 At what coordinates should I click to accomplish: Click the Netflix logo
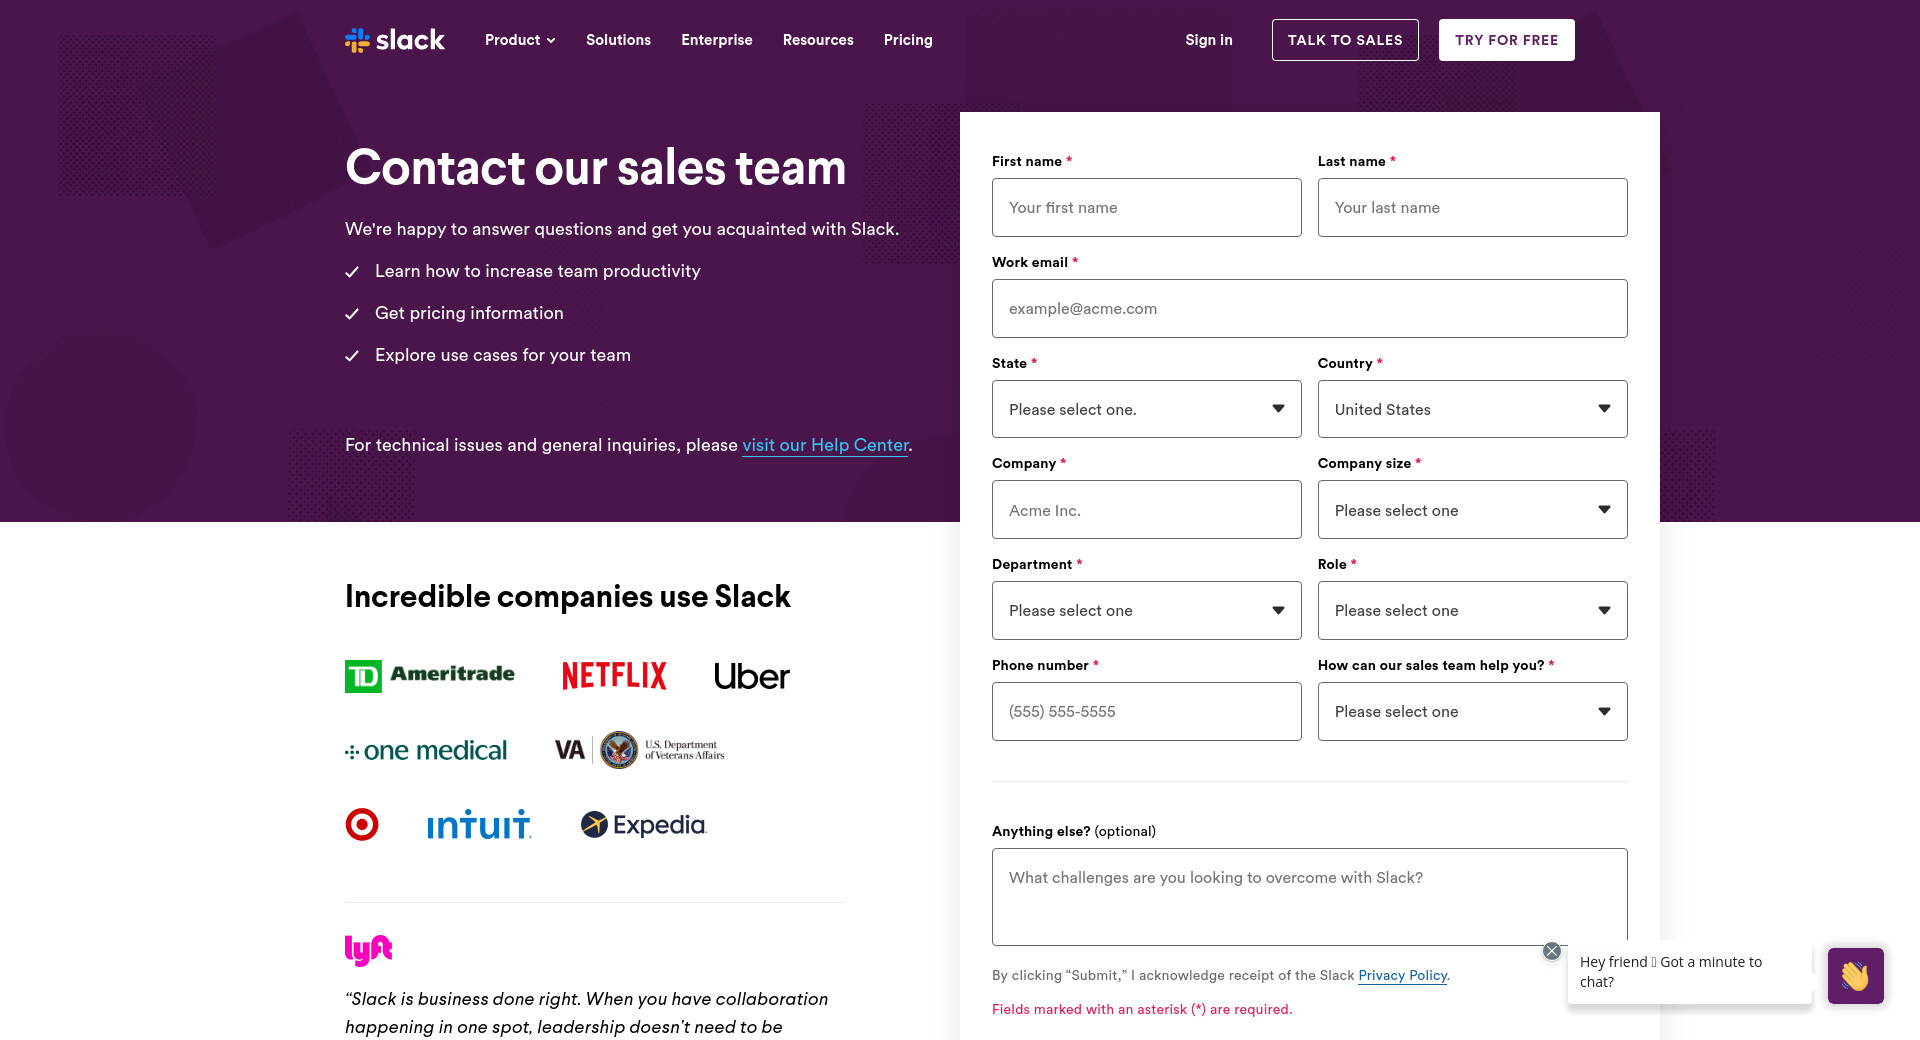614,676
